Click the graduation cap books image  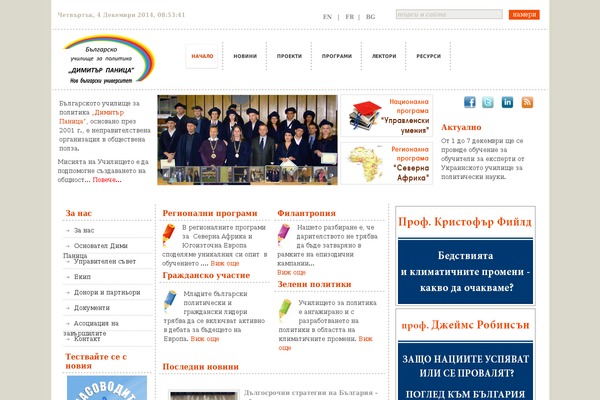pos(364,115)
